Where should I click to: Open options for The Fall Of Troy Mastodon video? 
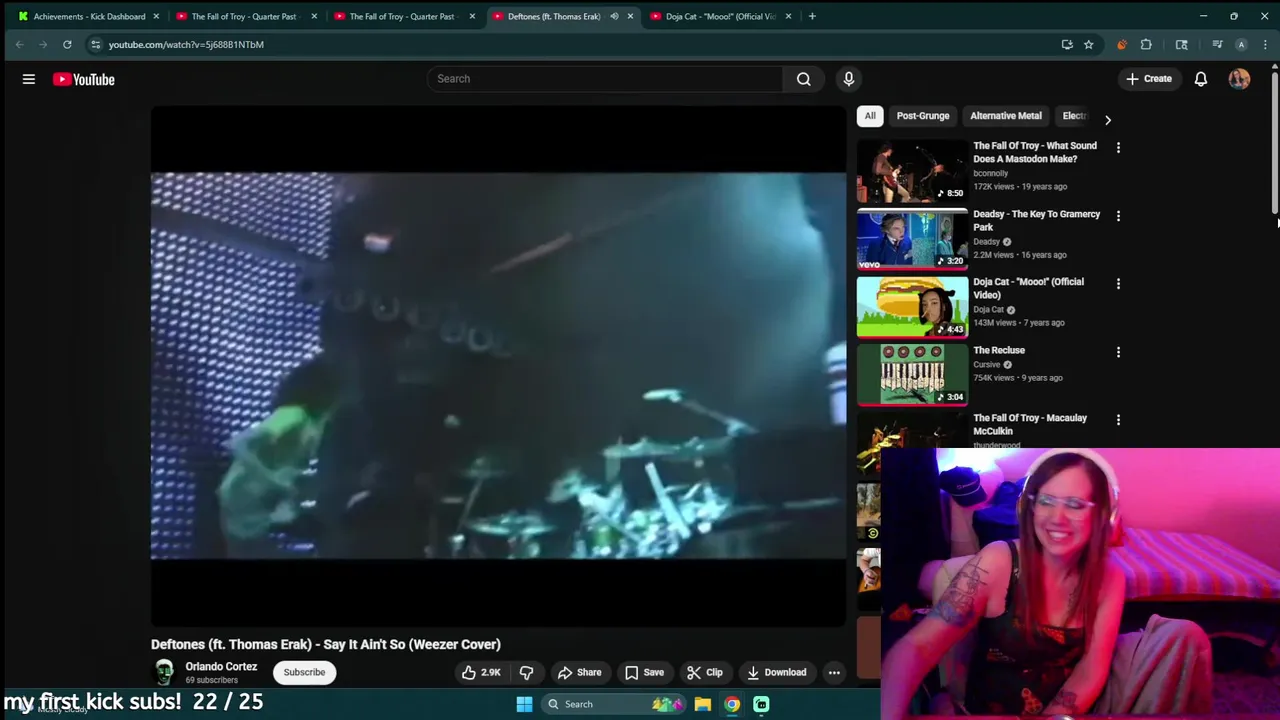point(1118,148)
